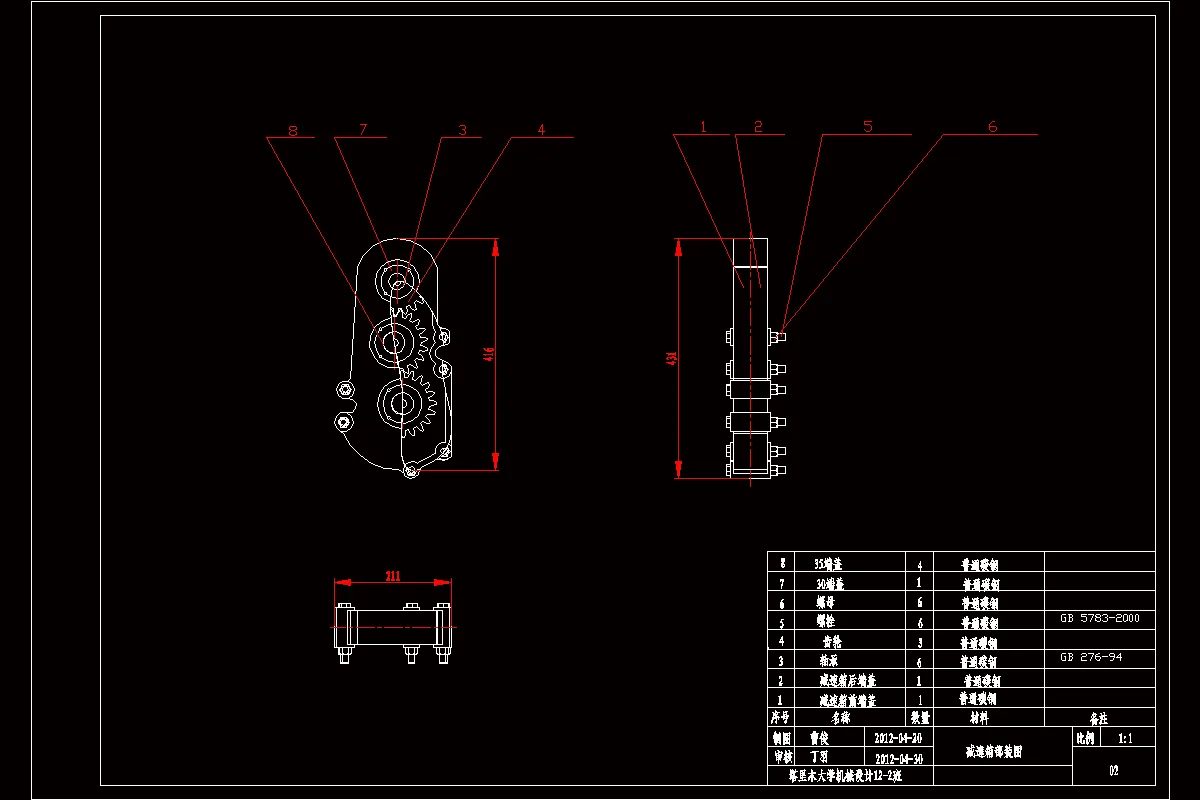Click the '普通碳钢' material in the 螺母 row
Image resolution: width=1200 pixels, height=800 pixels.
coord(978,603)
